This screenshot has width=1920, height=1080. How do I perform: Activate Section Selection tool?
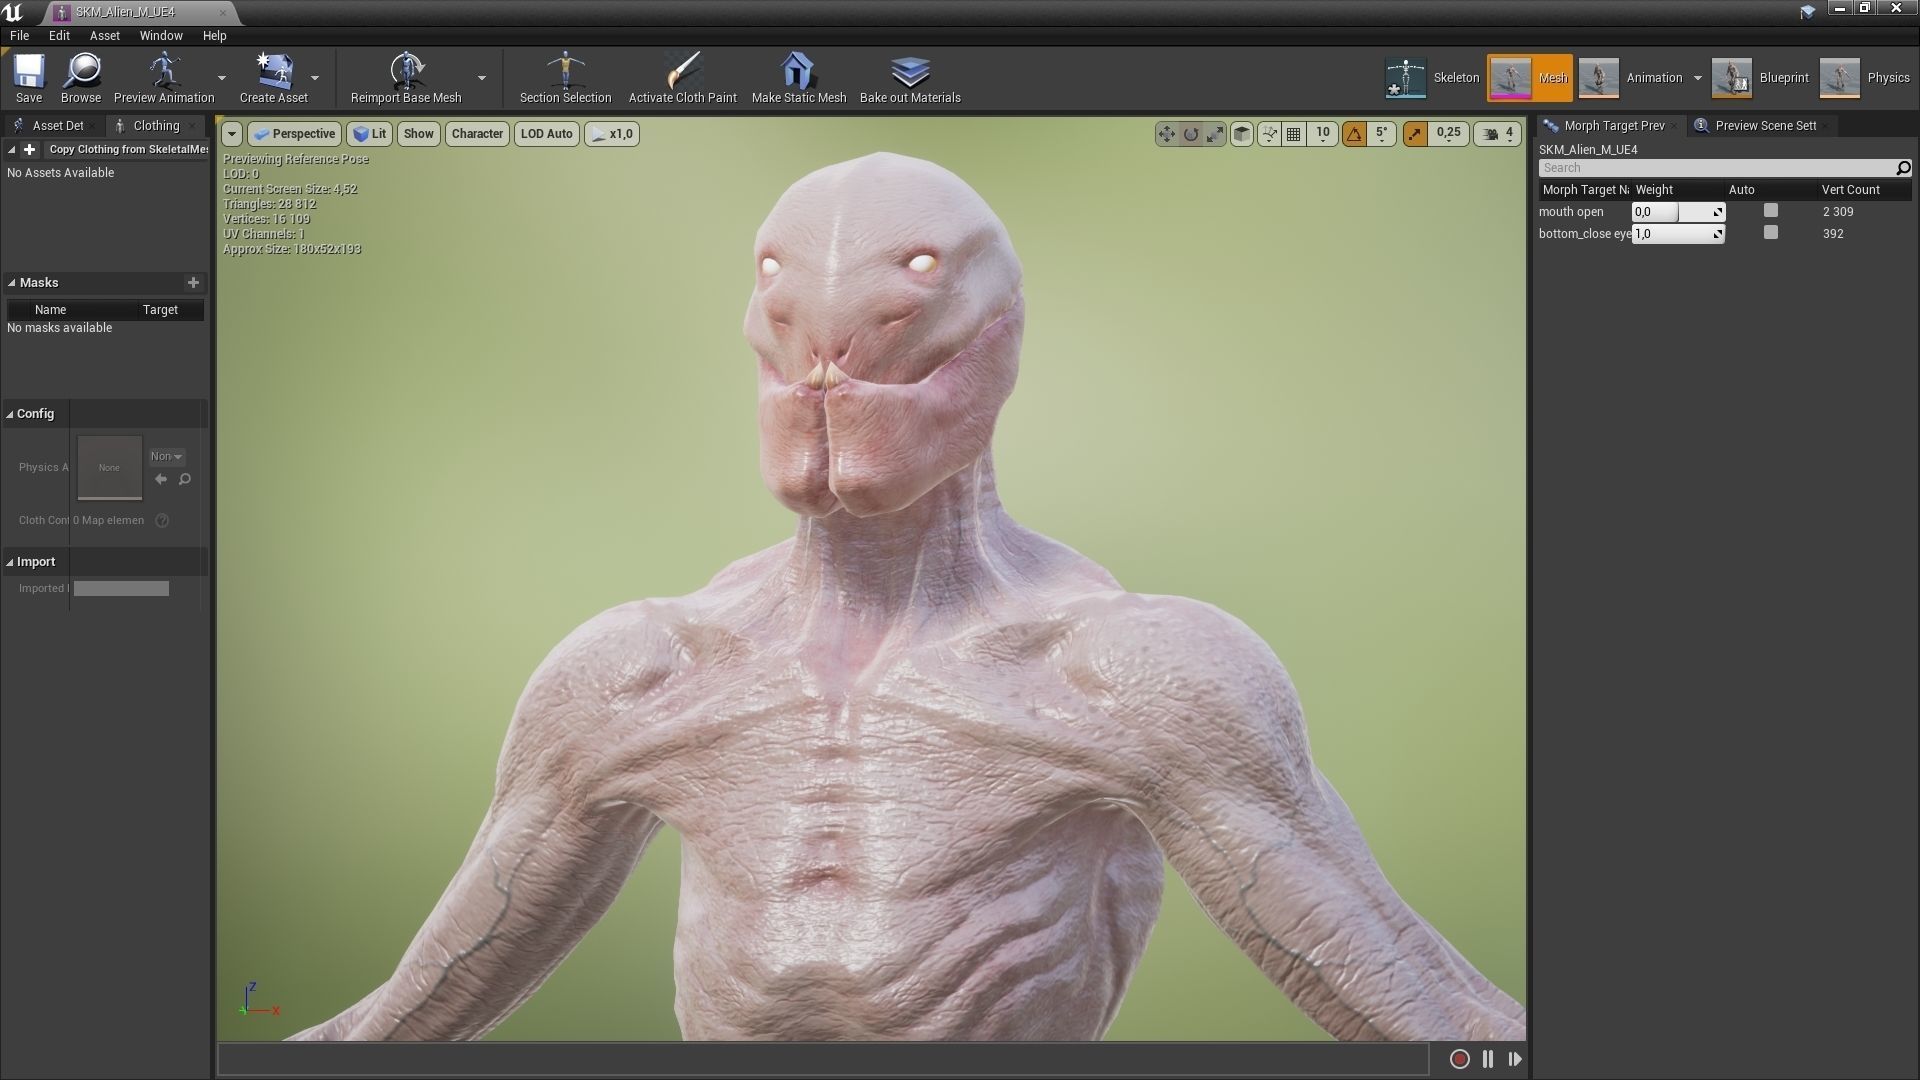(x=565, y=78)
